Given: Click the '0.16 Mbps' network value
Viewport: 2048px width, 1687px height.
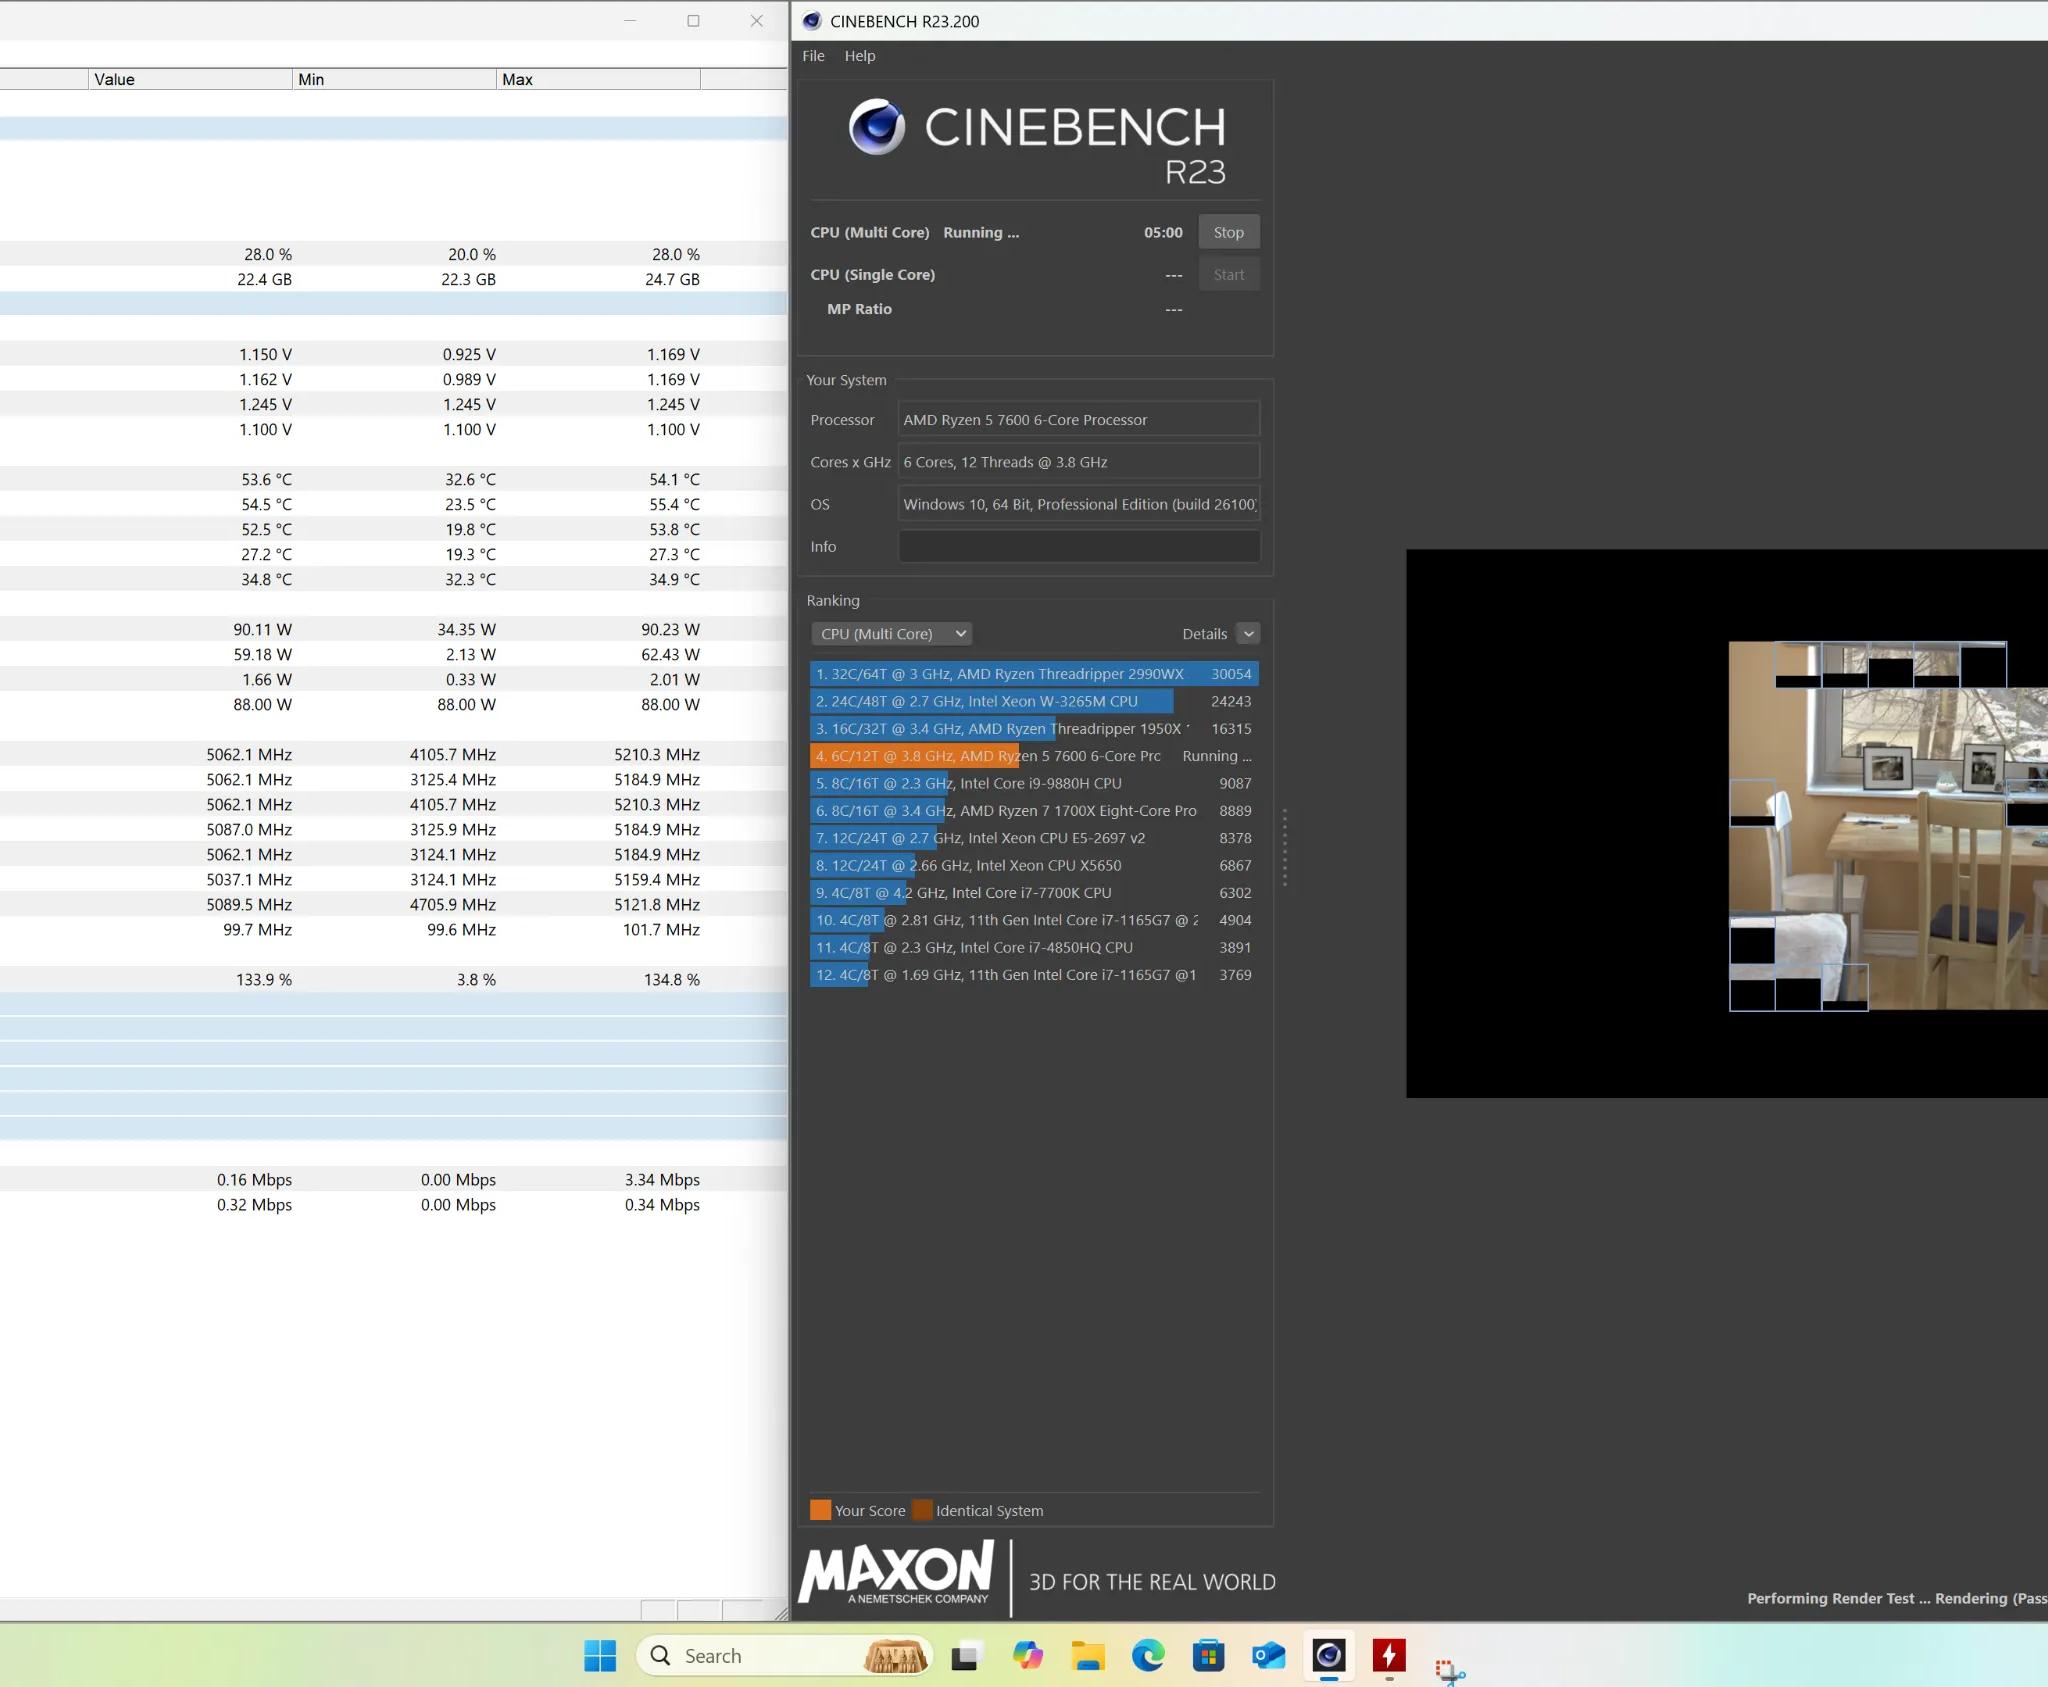Looking at the screenshot, I should pyautogui.click(x=254, y=1180).
